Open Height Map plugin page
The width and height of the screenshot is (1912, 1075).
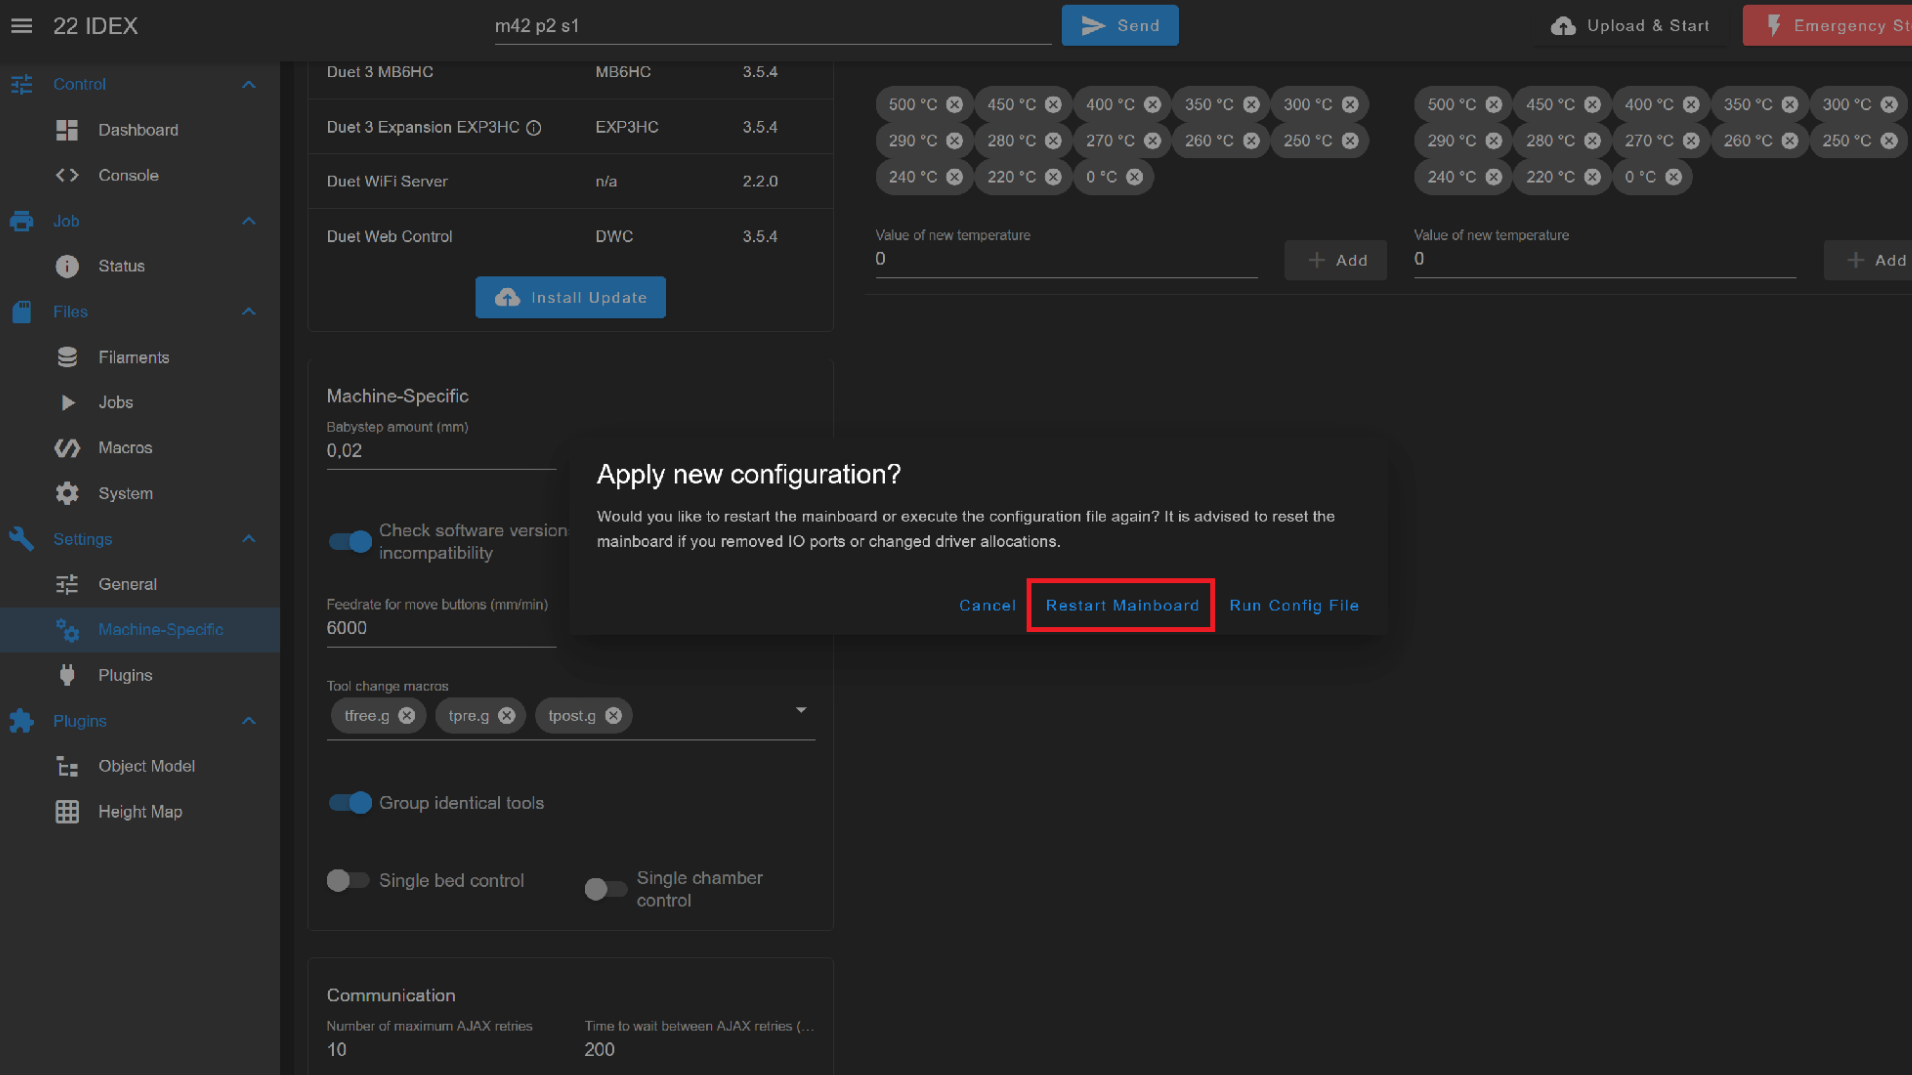(140, 812)
